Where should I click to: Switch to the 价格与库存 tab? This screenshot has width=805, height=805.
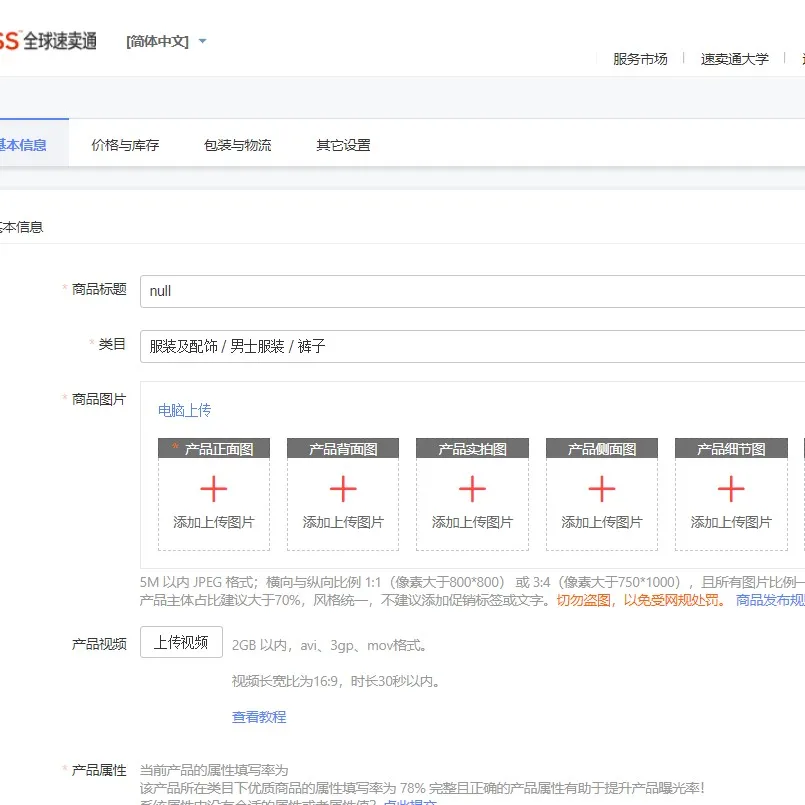[x=125, y=145]
